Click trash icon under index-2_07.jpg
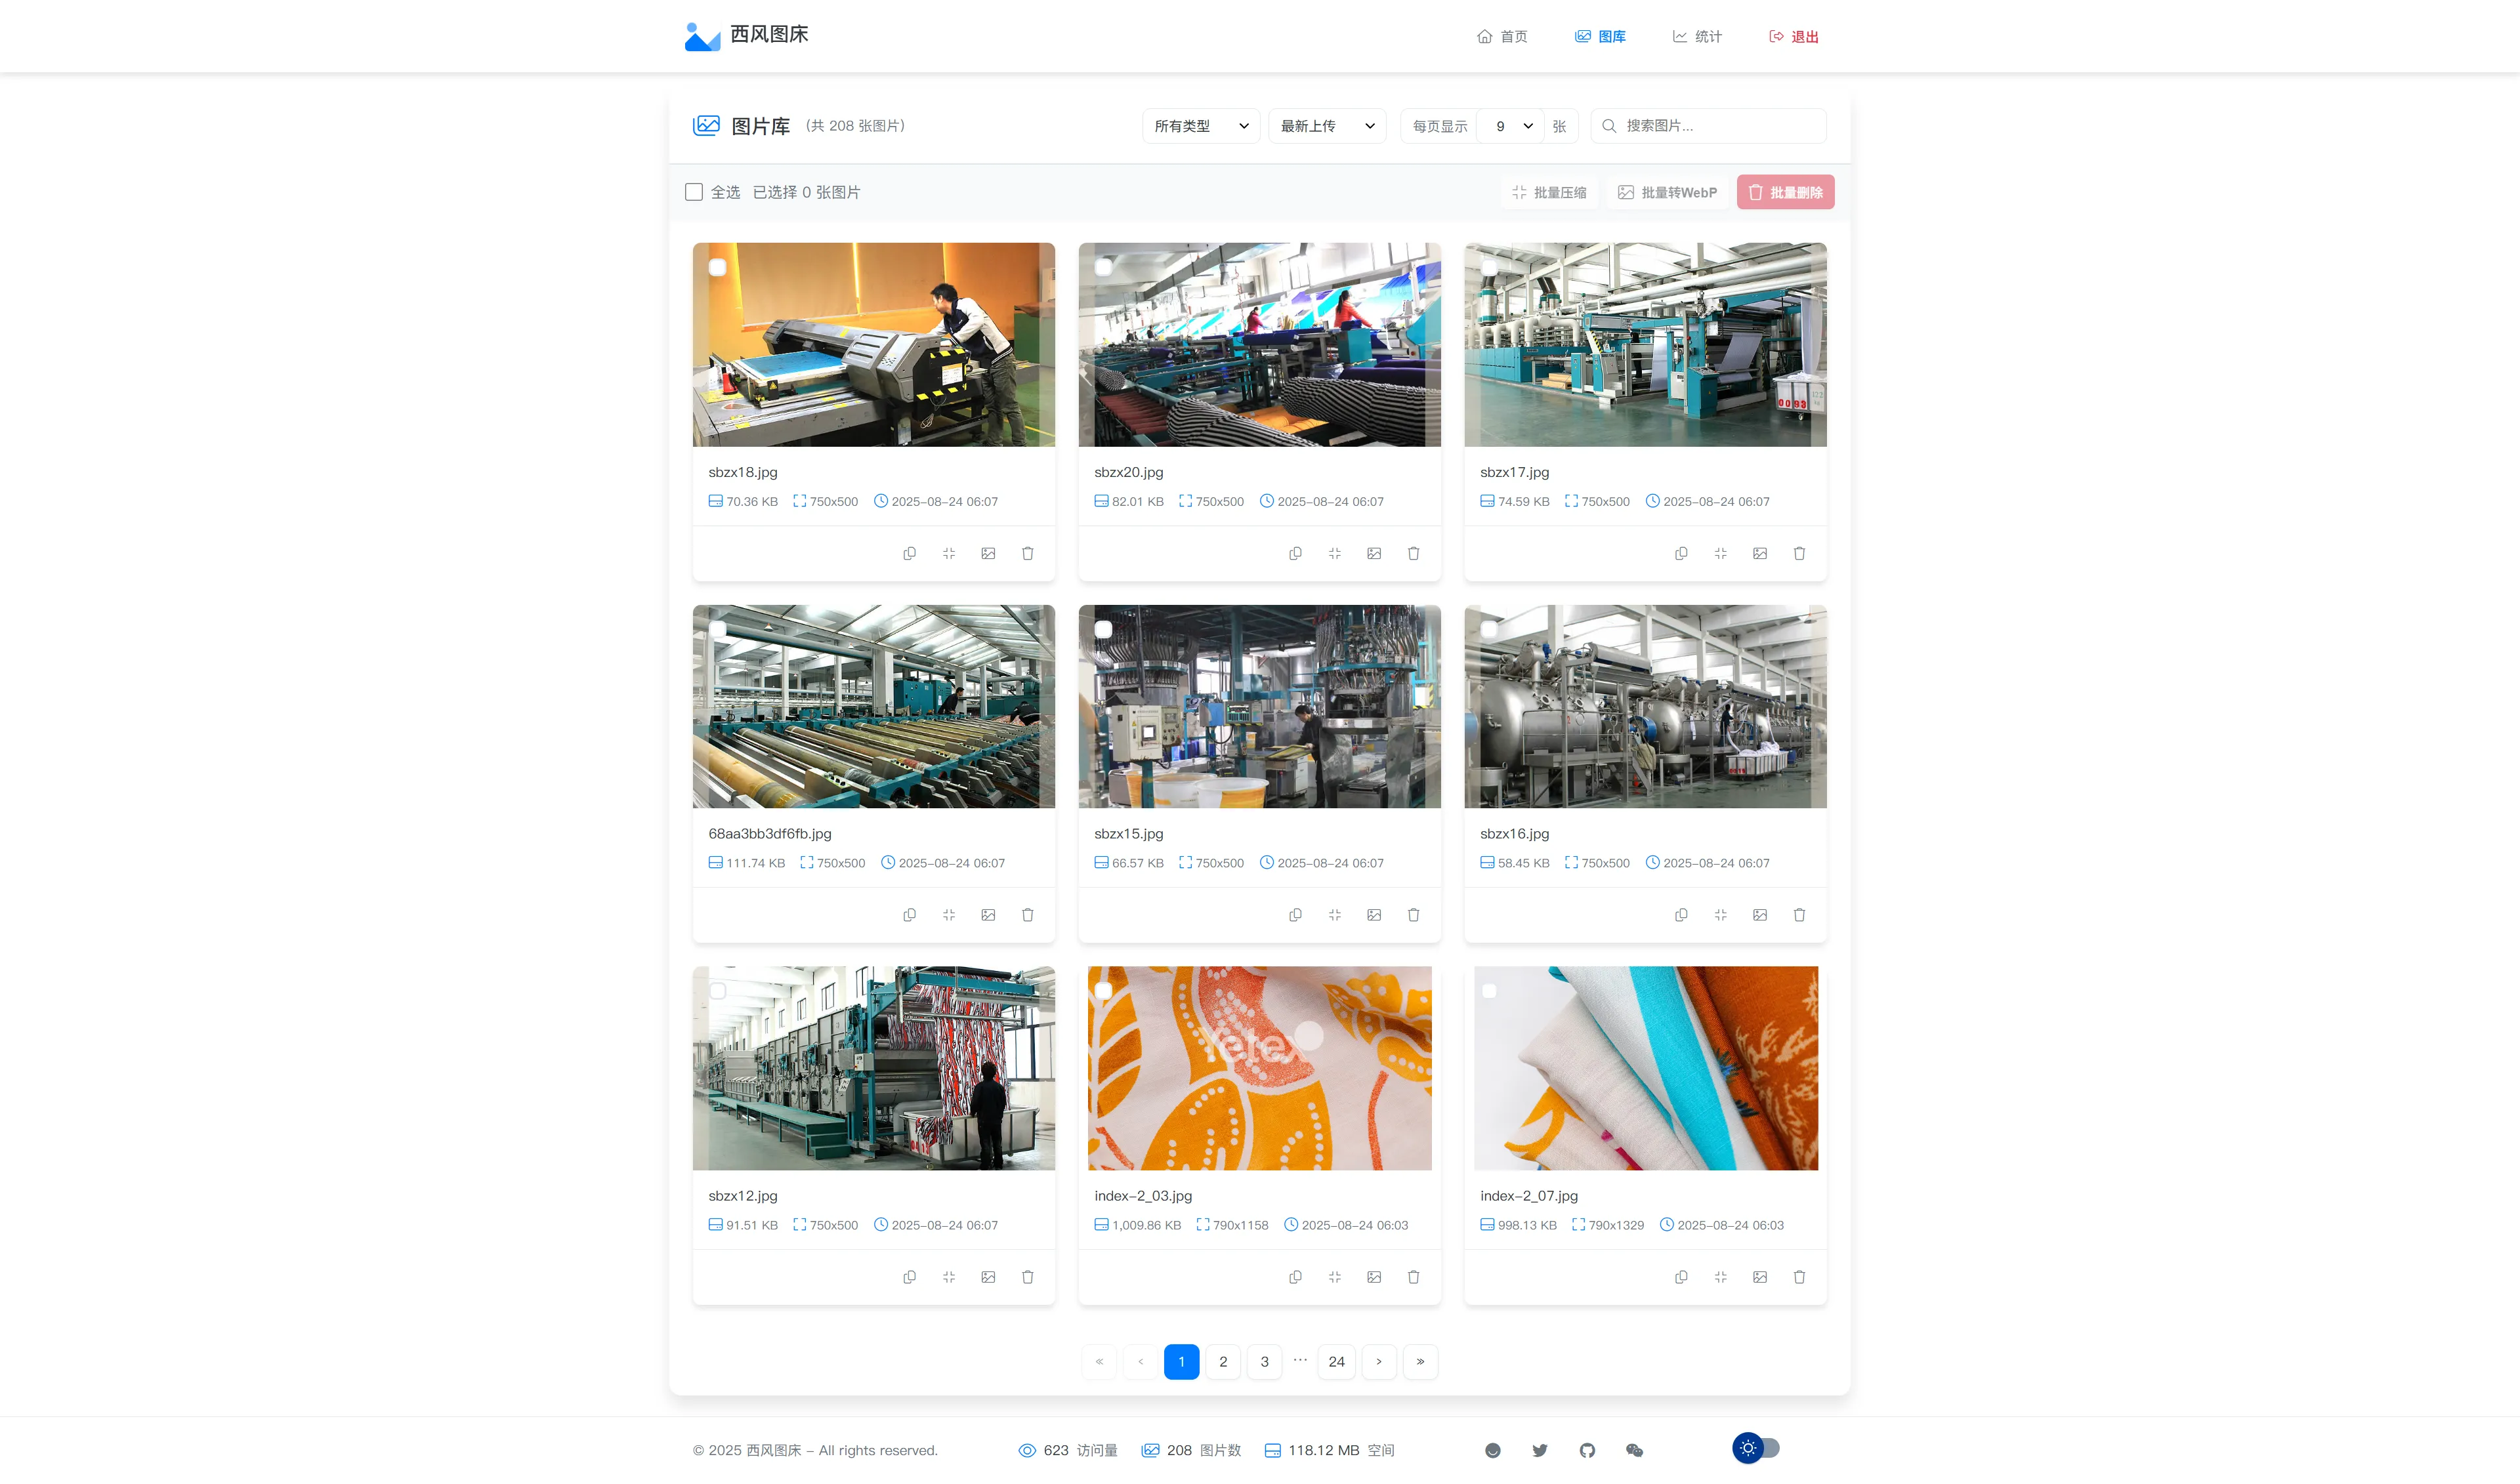 tap(1799, 1277)
